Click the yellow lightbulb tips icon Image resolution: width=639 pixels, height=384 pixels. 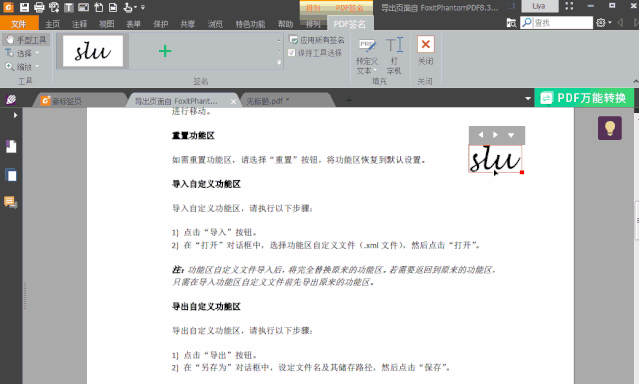point(610,128)
